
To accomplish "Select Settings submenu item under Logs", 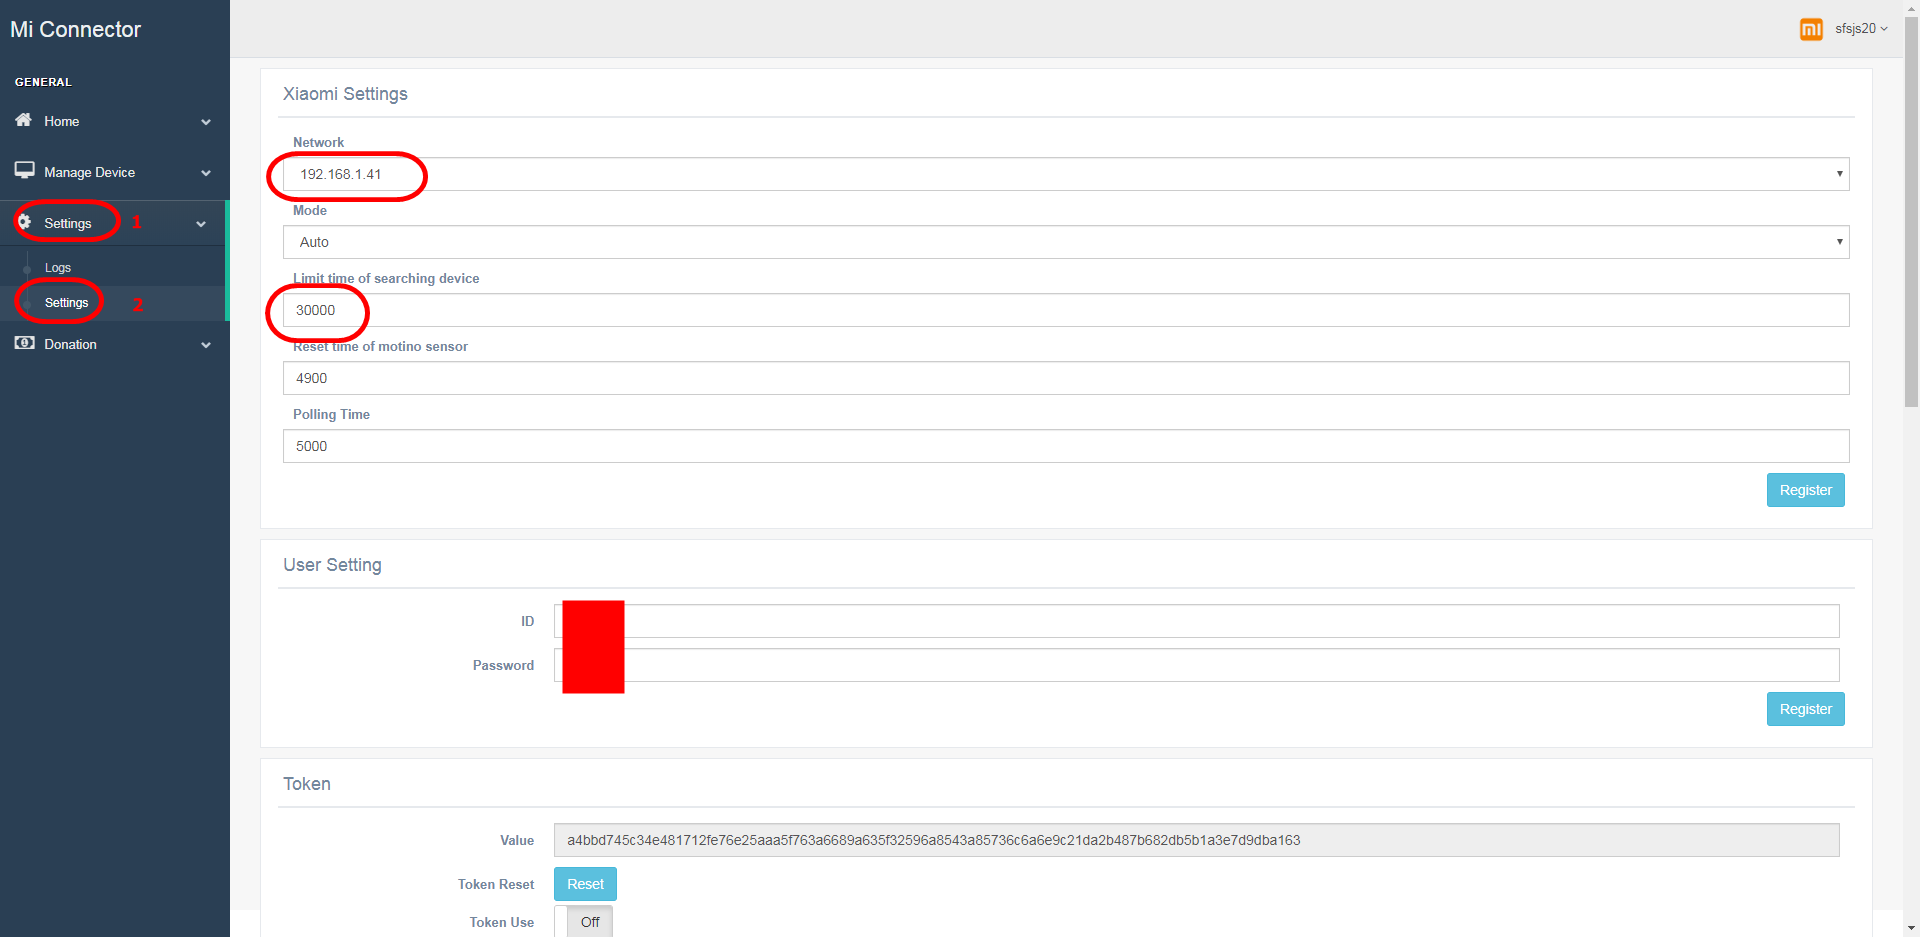I will pos(66,303).
